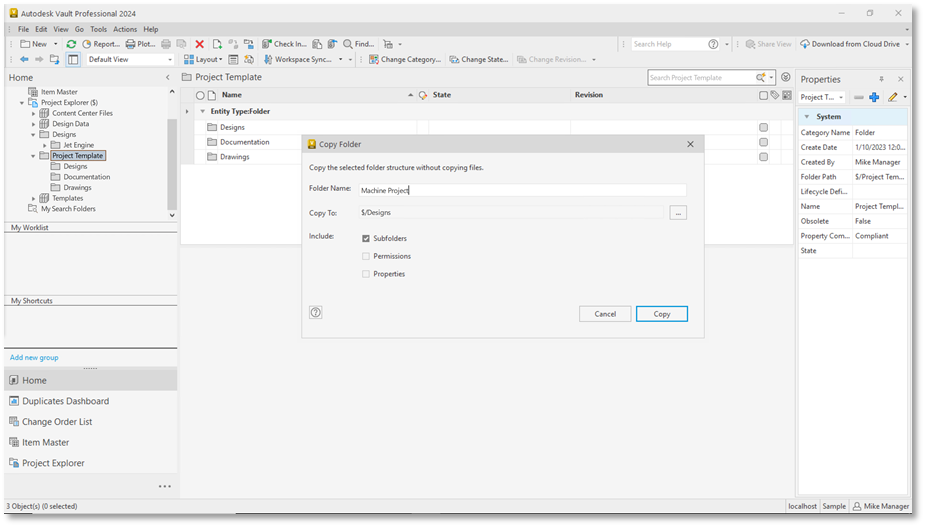Click the red X delete icon

point(199,44)
